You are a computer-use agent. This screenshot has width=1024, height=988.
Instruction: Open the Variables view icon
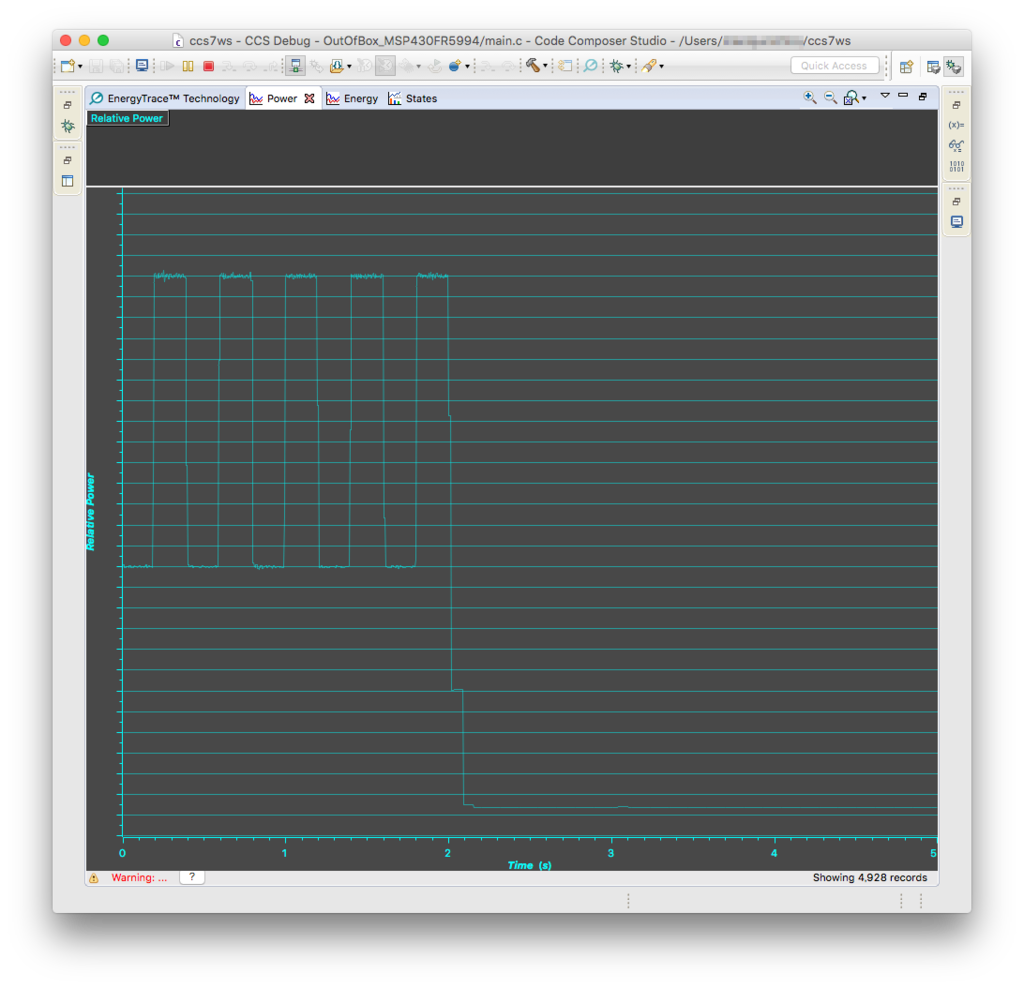click(x=956, y=125)
